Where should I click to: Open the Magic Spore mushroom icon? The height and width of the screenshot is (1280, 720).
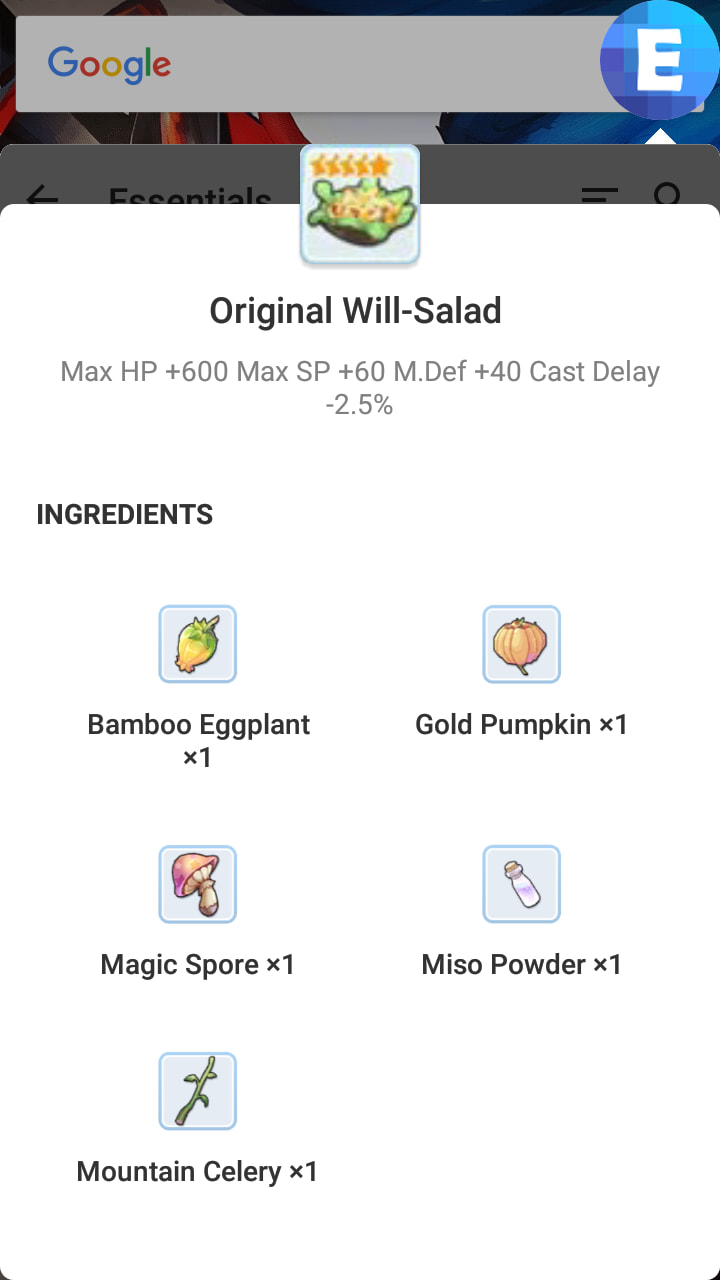(198, 884)
